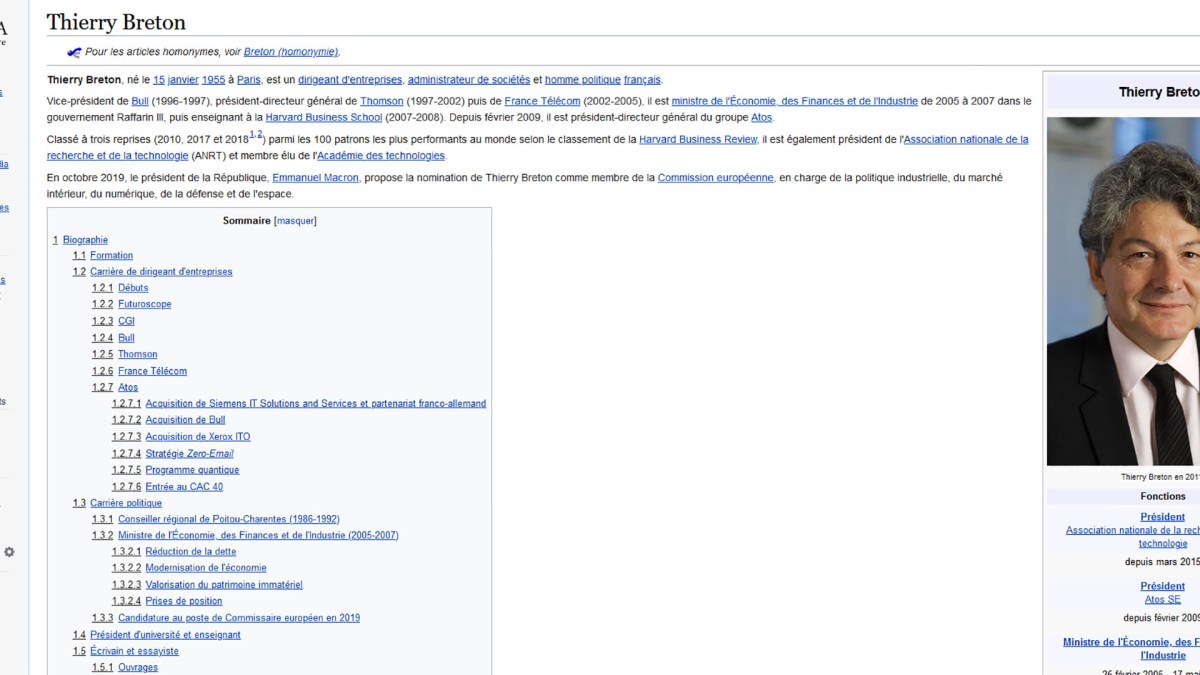Open Président link above Association nationale in infobox

pyautogui.click(x=1162, y=517)
